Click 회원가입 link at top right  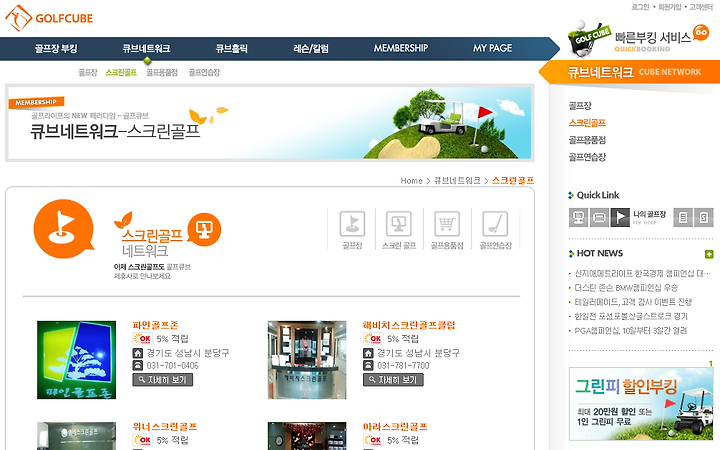669,7
